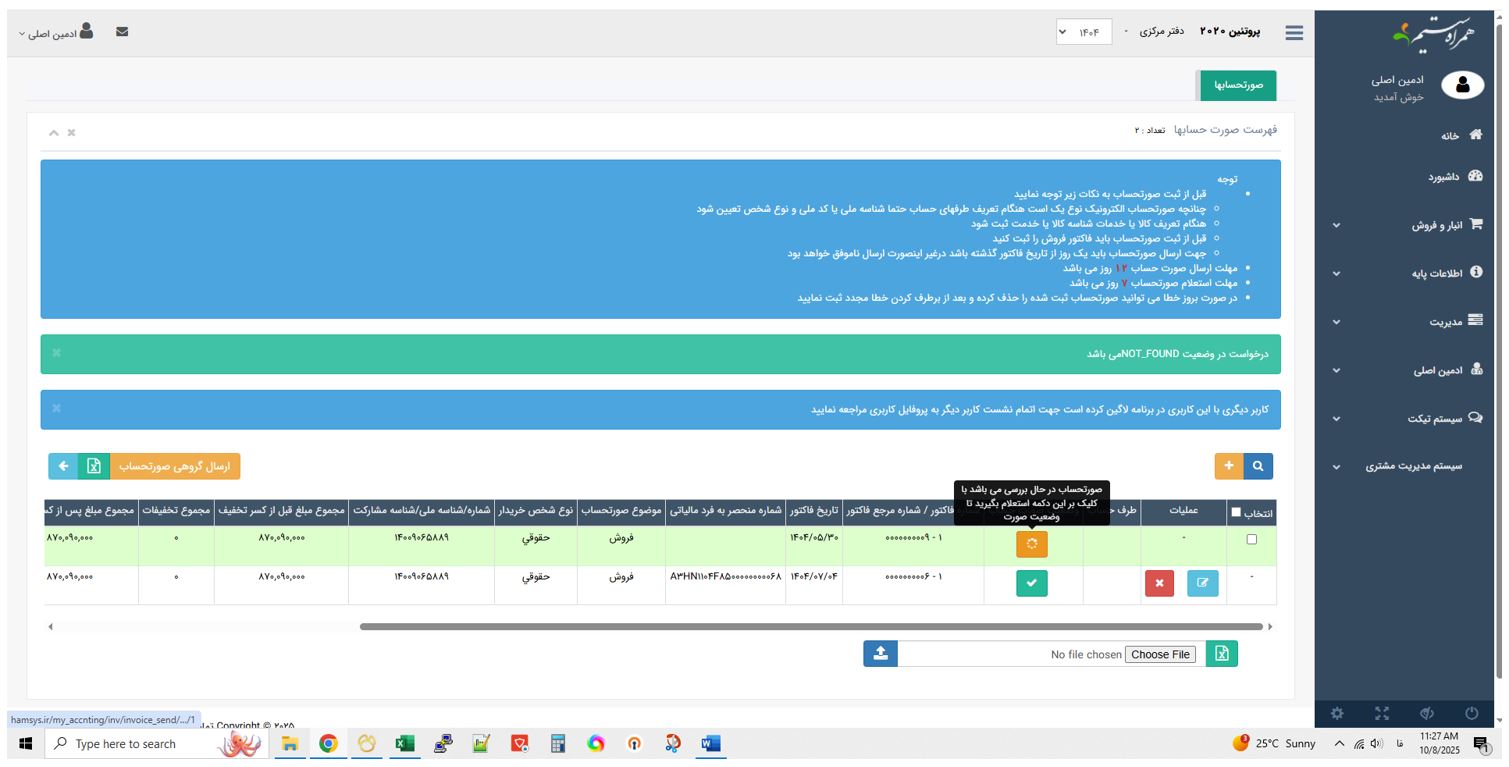Toggle the select-all checkbox in table header
This screenshot has width=1509, height=767.
(1236, 512)
